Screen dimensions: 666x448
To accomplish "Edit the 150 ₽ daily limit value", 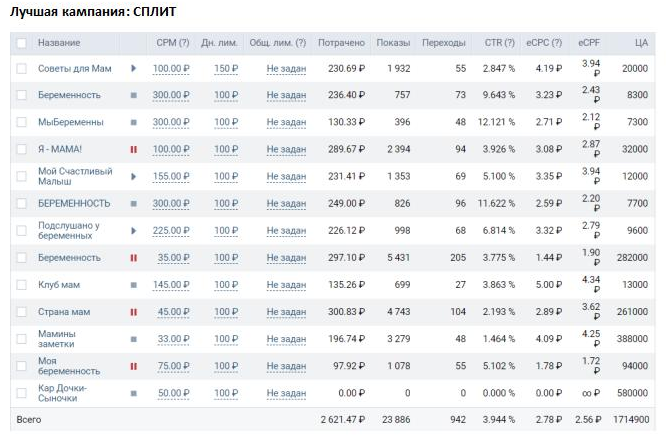I will pos(226,68).
